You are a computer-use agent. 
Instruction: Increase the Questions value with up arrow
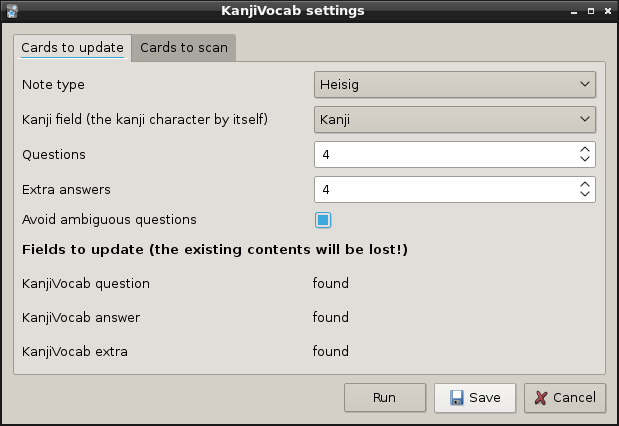click(x=585, y=150)
